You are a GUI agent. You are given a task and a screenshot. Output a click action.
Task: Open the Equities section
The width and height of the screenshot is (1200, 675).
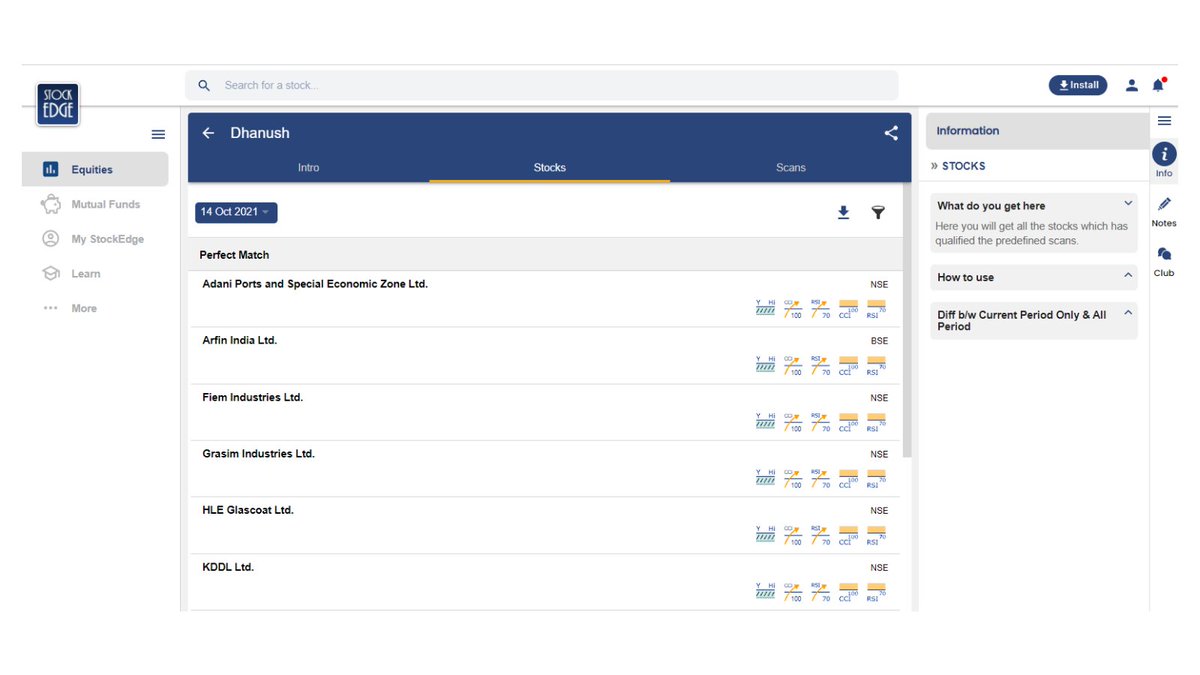coord(95,170)
